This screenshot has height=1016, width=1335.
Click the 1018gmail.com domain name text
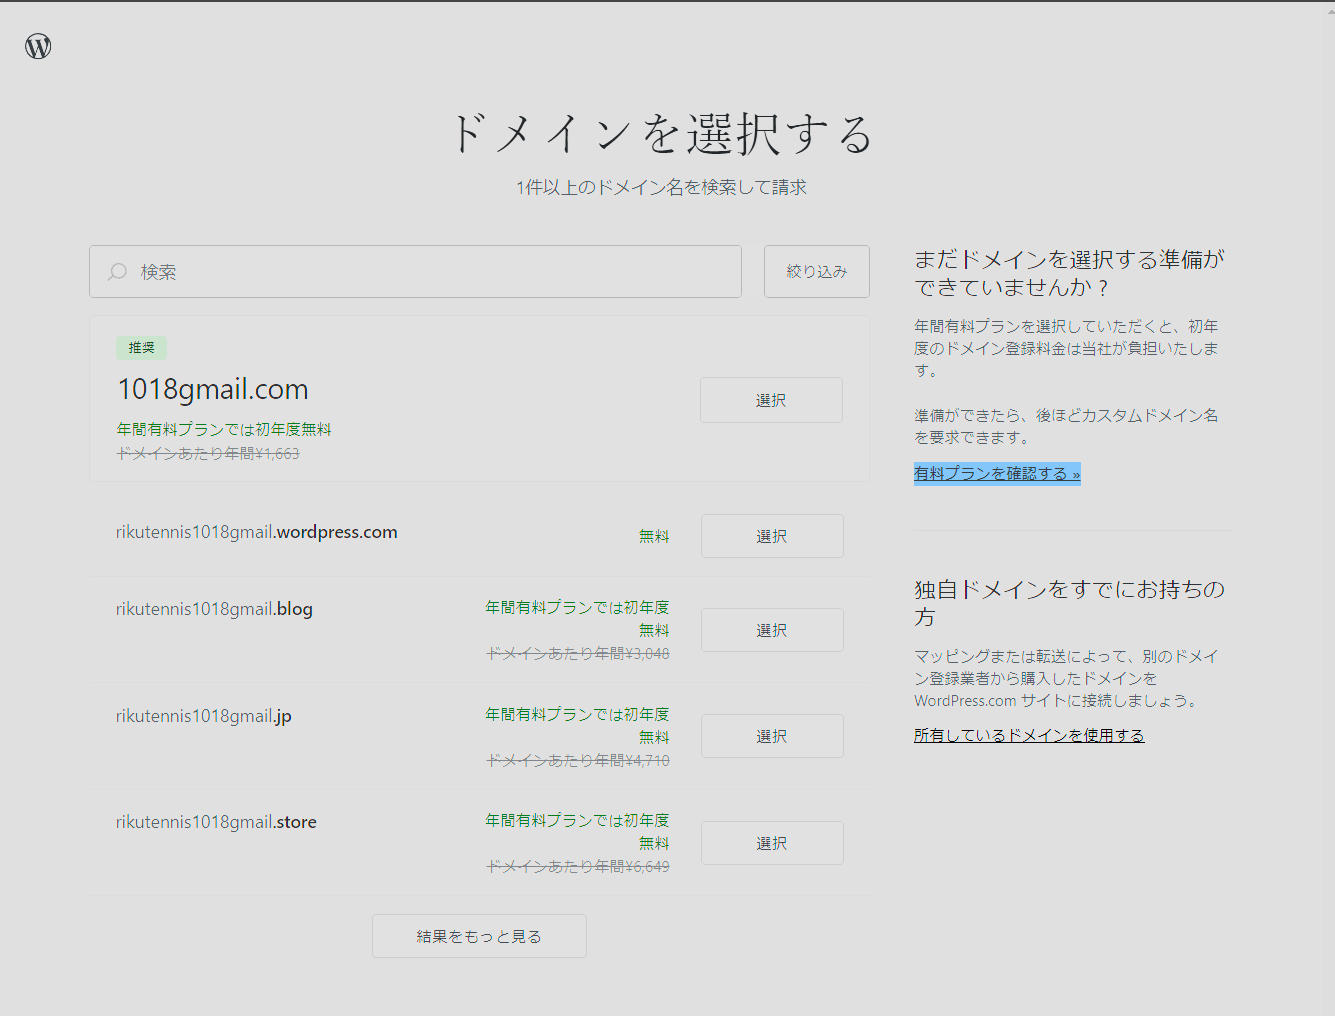tap(213, 389)
